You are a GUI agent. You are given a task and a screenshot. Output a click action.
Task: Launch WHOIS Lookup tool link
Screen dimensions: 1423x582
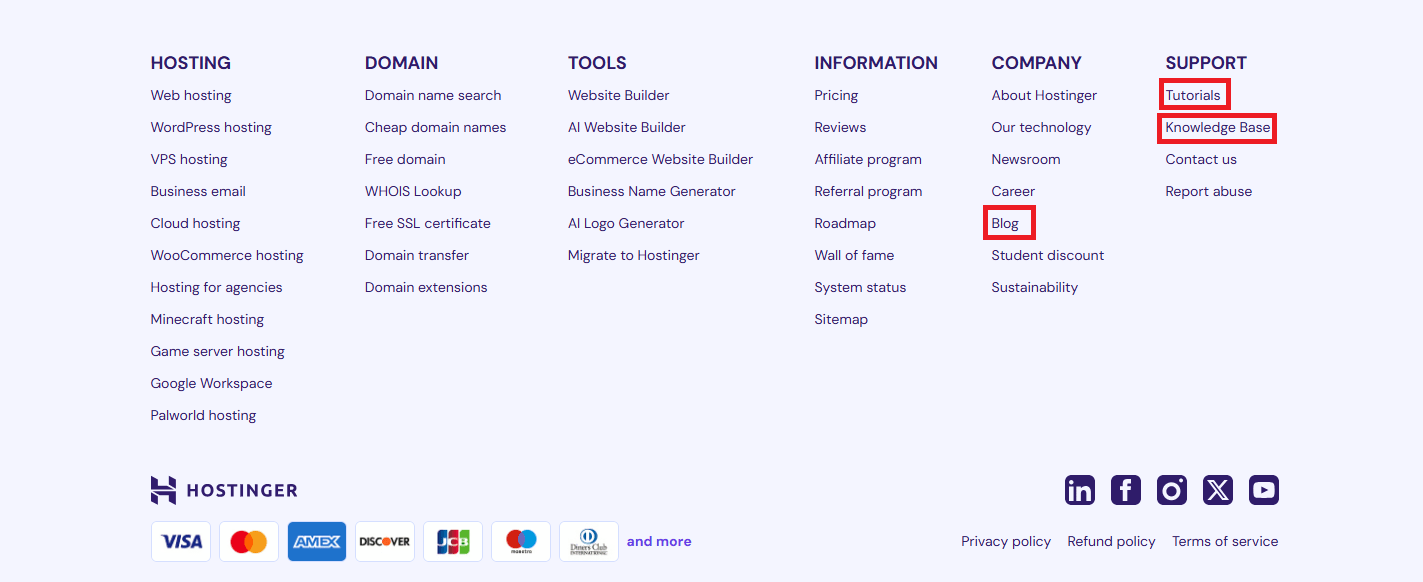(413, 191)
